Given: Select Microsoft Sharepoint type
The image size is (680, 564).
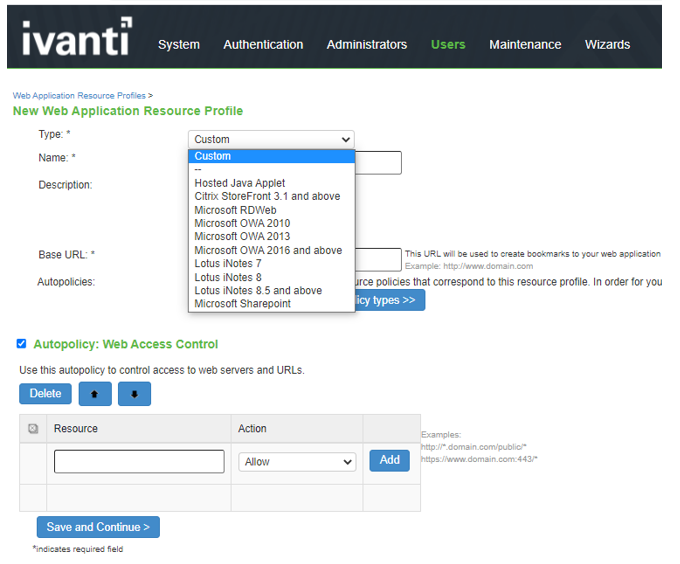Looking at the screenshot, I should pos(271,304).
